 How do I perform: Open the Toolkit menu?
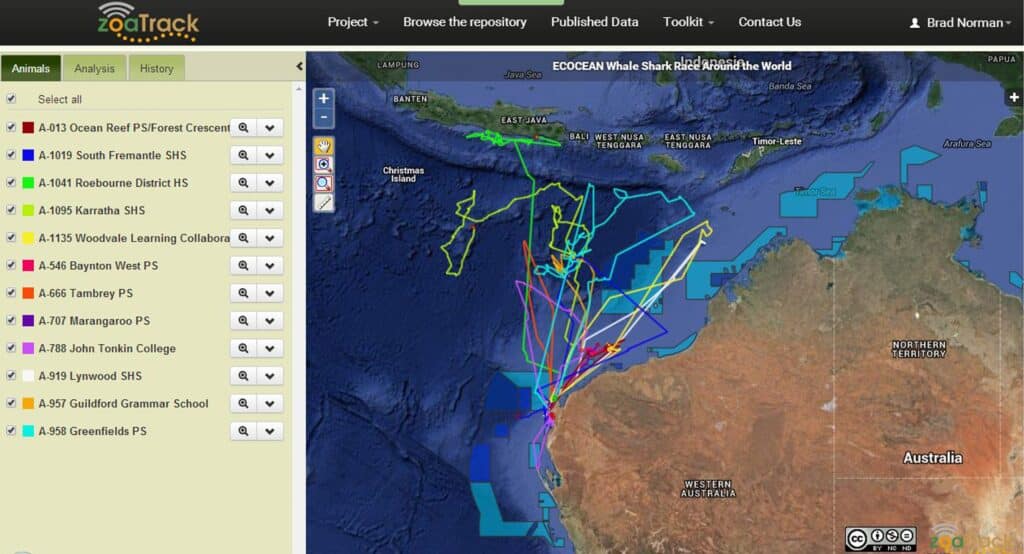click(x=688, y=22)
